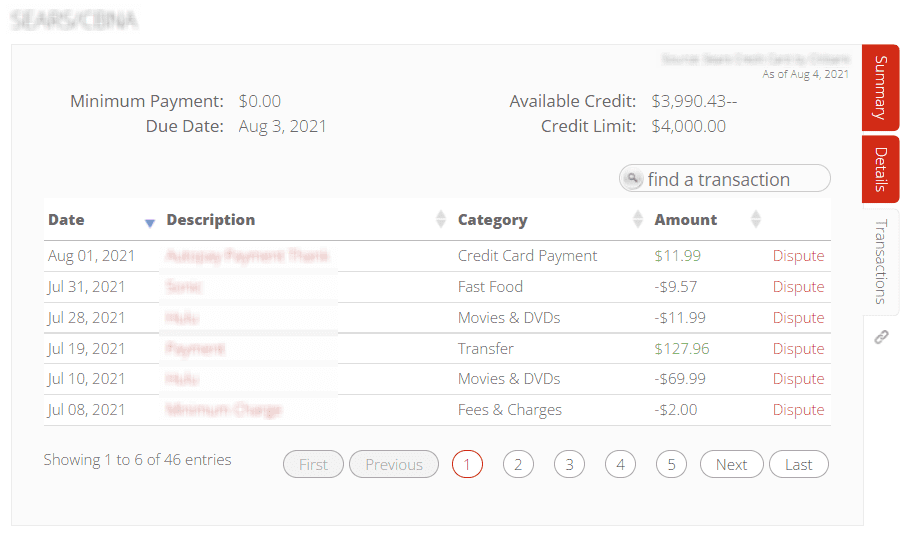The width and height of the screenshot is (915, 537).
Task: Dispute the Jul 08 Fees & Charges entry
Action: click(x=798, y=410)
